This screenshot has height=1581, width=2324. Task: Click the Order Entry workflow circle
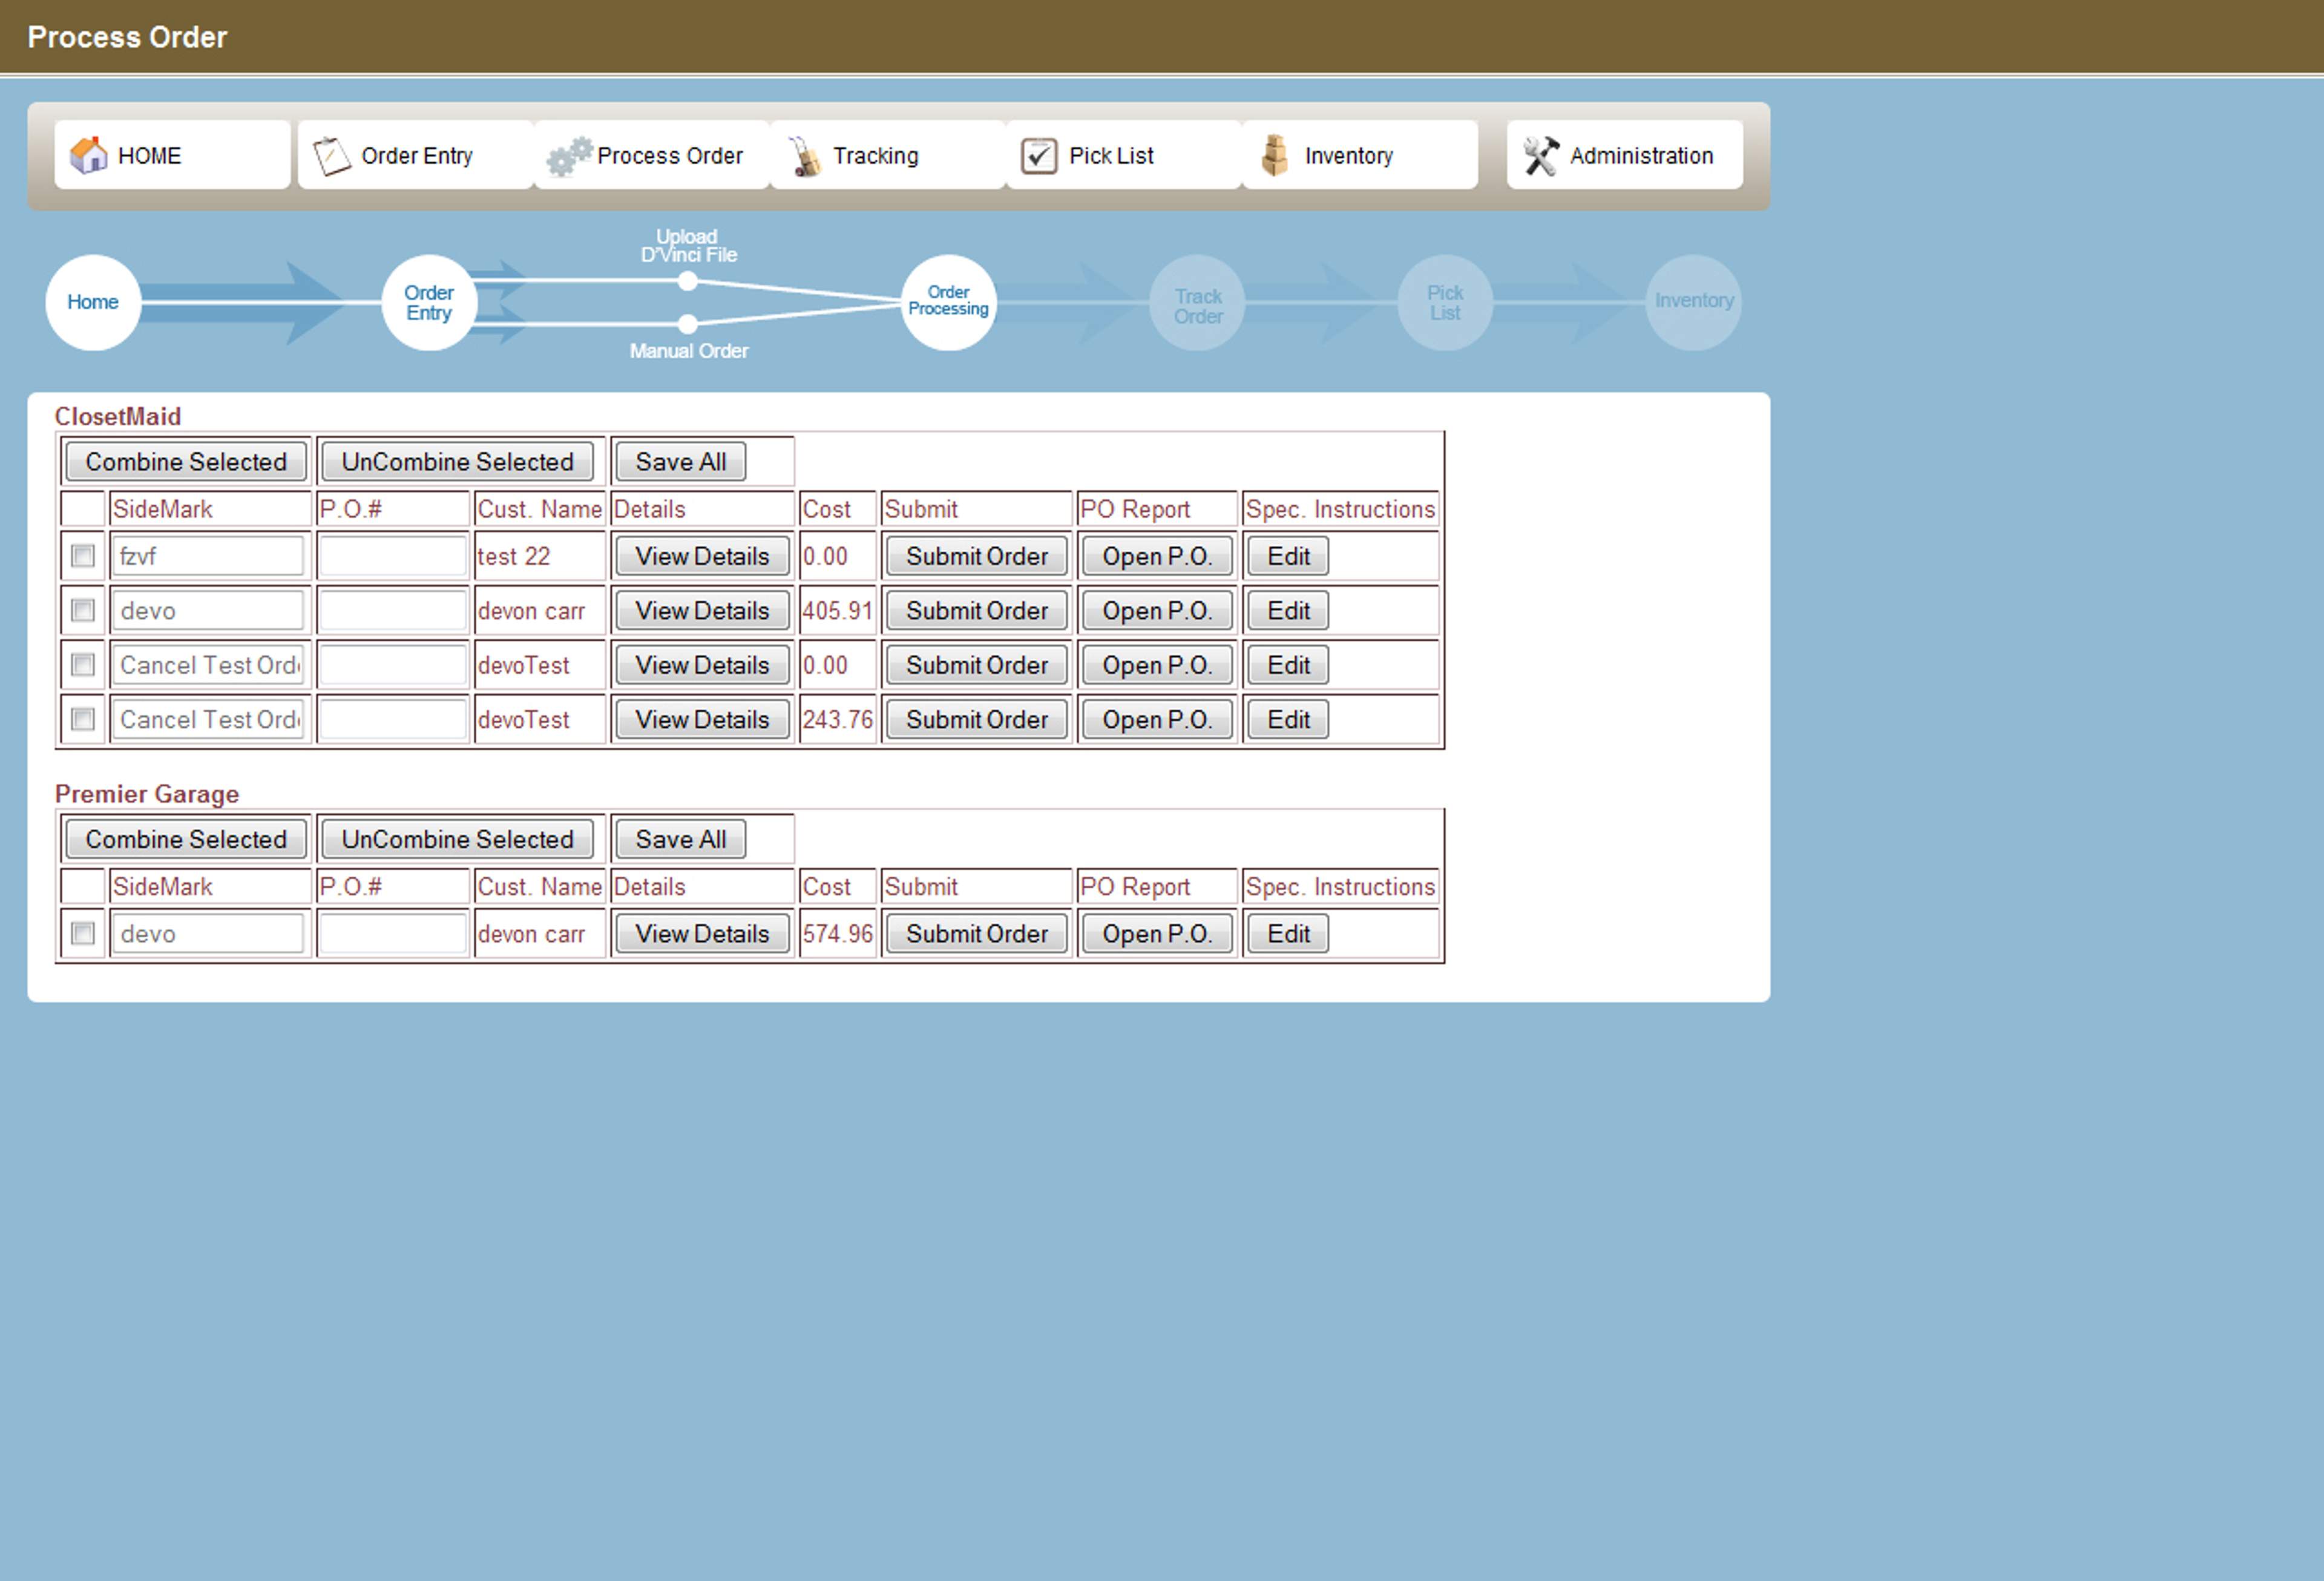(428, 301)
